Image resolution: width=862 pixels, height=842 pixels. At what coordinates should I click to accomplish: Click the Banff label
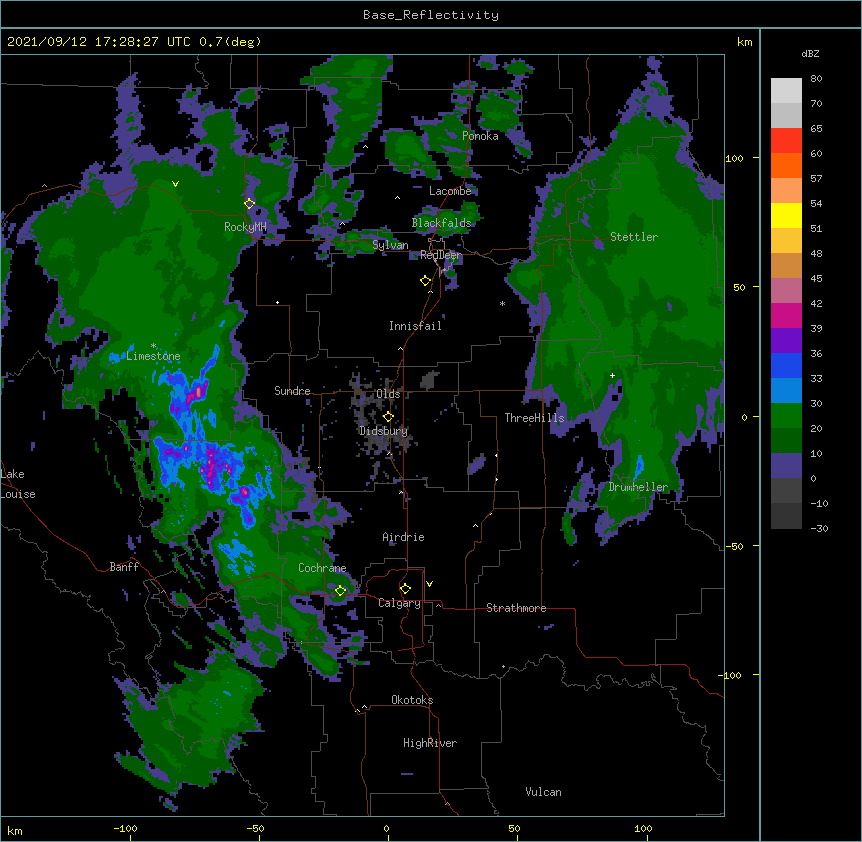(x=124, y=567)
